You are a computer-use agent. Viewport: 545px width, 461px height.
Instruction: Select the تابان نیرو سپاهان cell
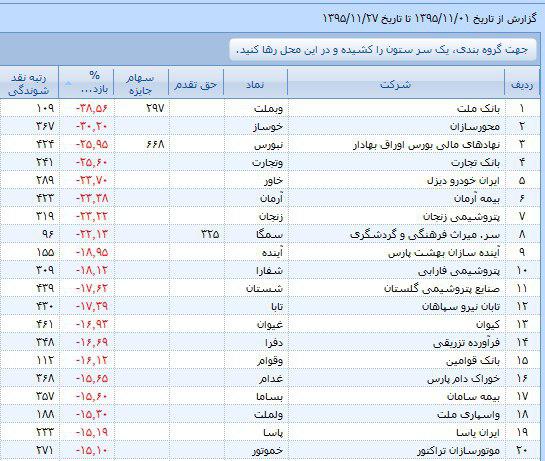397,306
